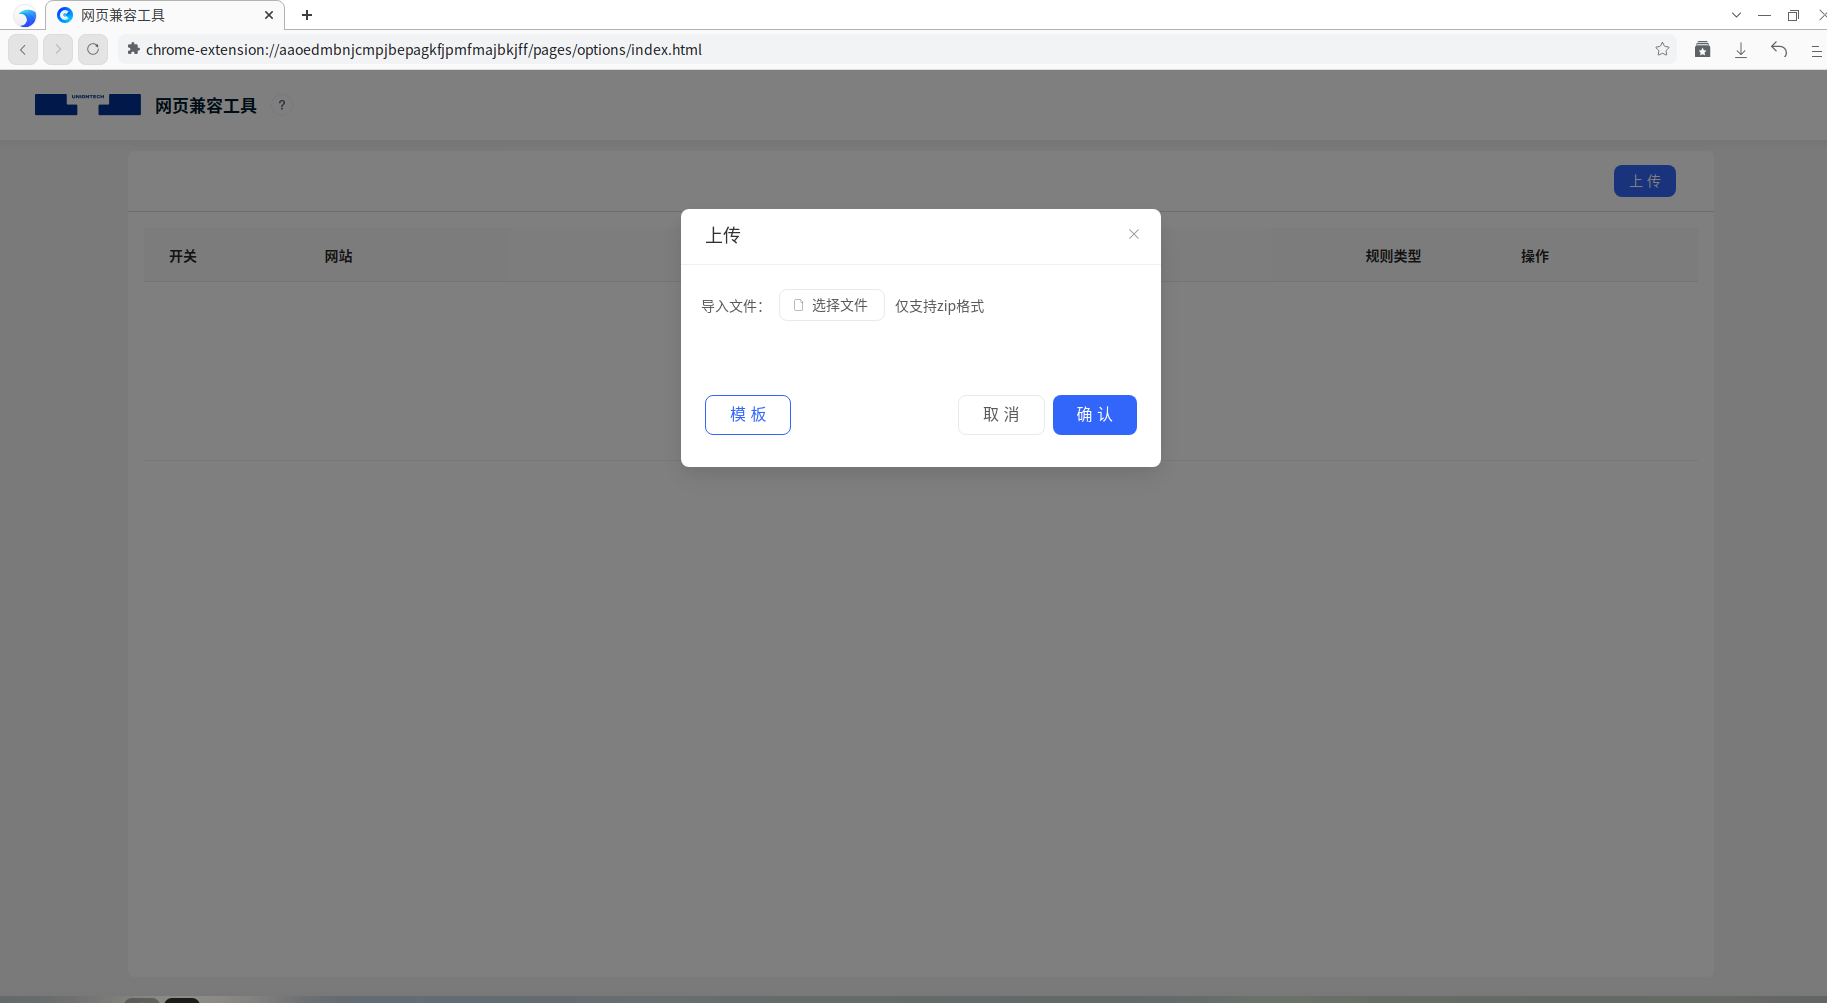Cancel the dialog with the 取消 button
The height and width of the screenshot is (1003, 1827).
click(1000, 414)
